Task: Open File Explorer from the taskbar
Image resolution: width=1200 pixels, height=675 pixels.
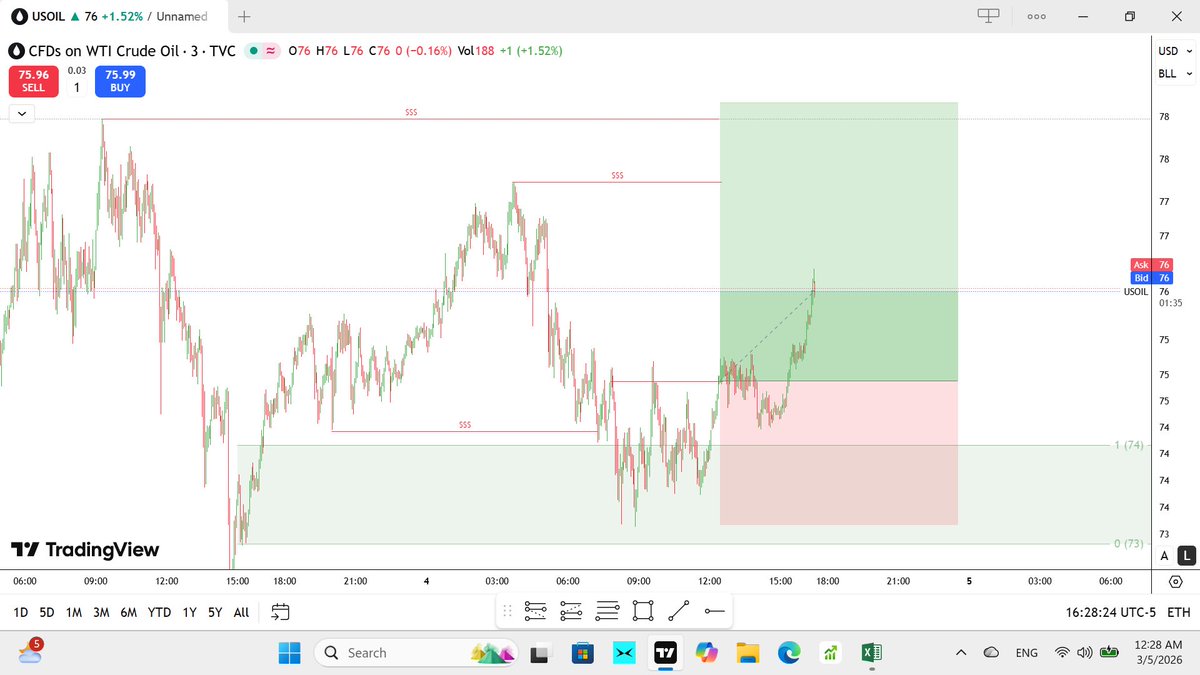Action: click(x=747, y=653)
